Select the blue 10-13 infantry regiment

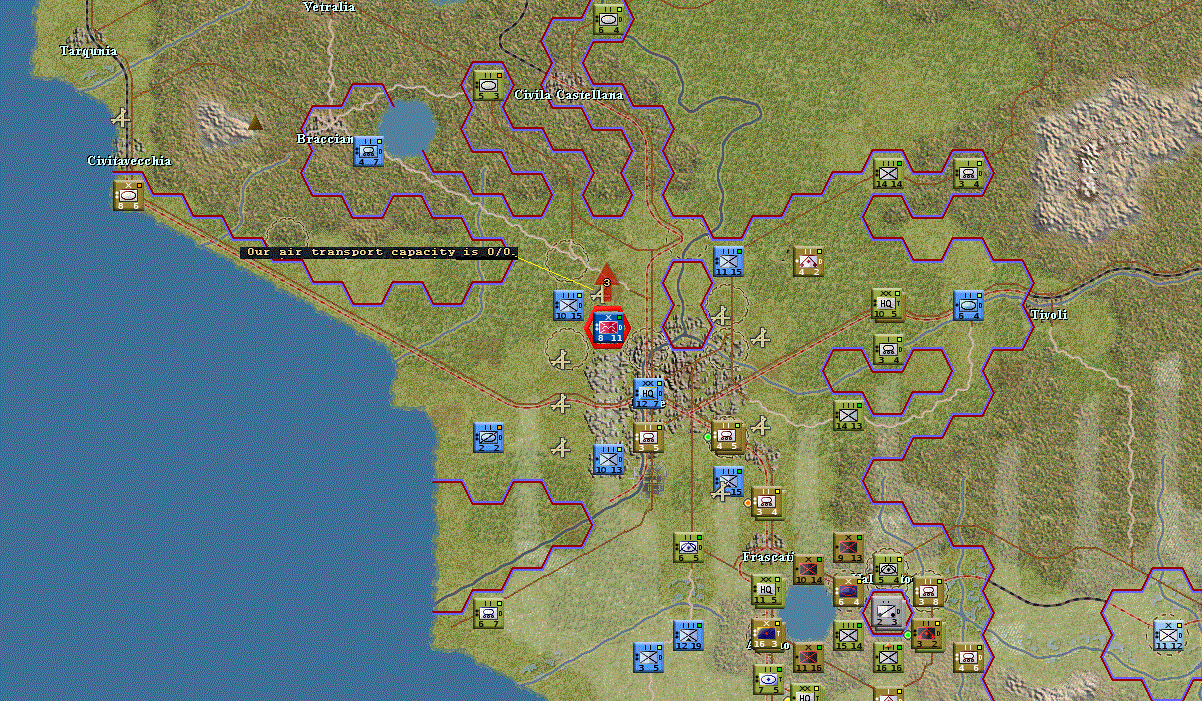tap(609, 459)
